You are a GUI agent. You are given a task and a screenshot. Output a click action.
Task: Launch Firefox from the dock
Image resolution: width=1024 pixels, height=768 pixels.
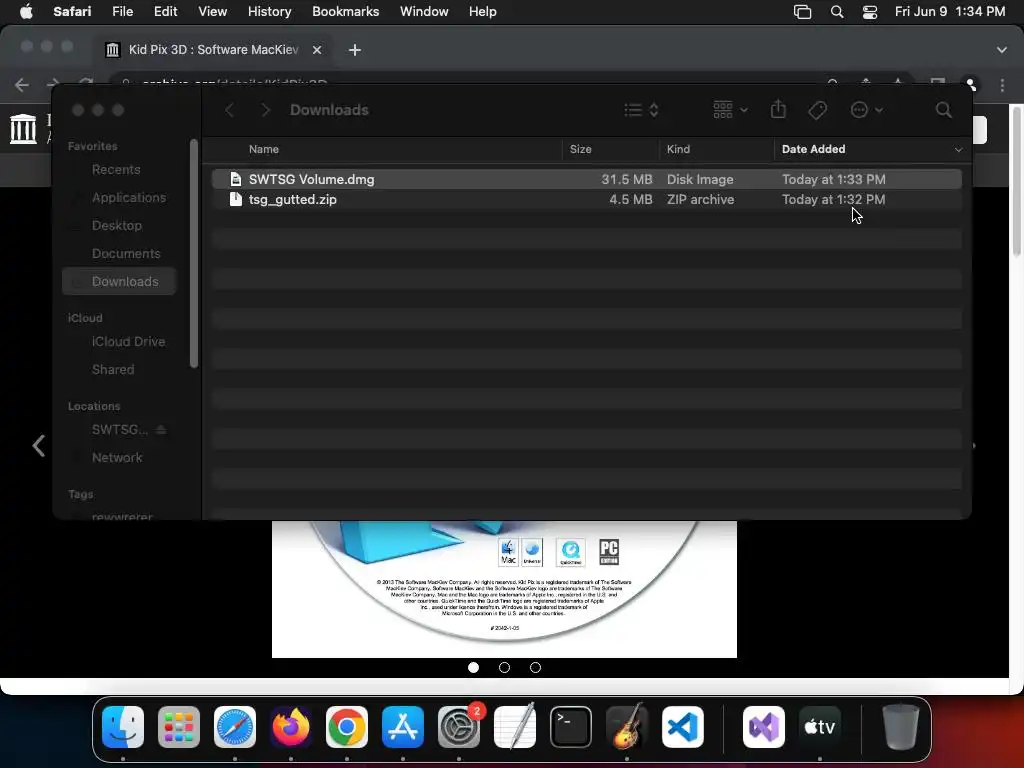291,727
